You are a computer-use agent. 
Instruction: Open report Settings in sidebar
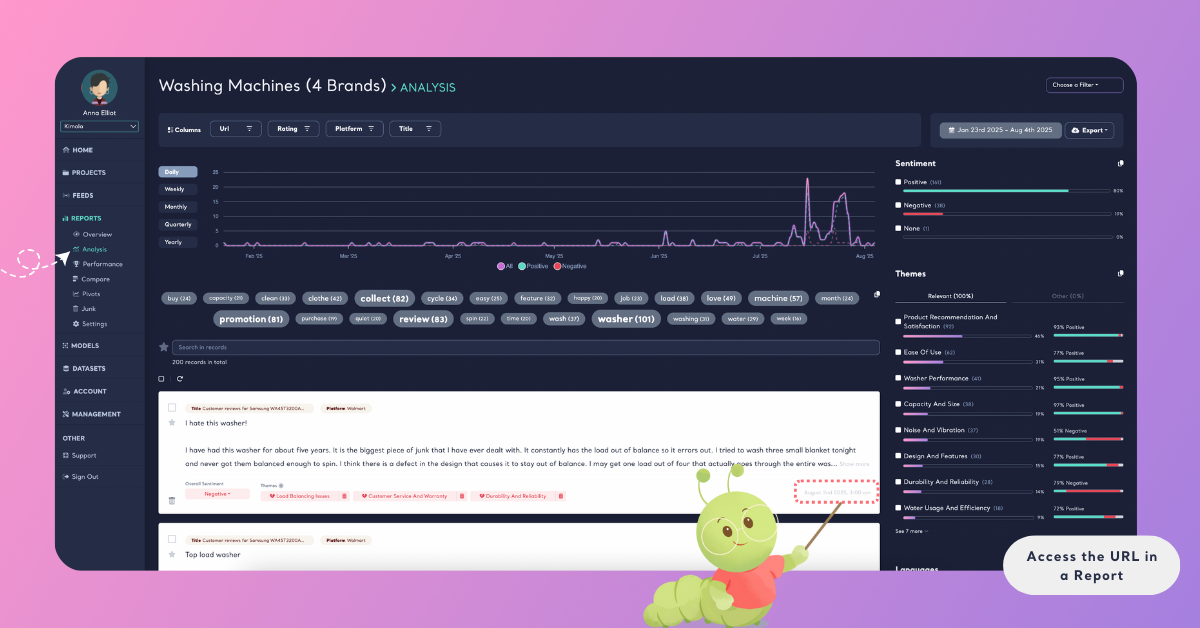click(x=90, y=324)
